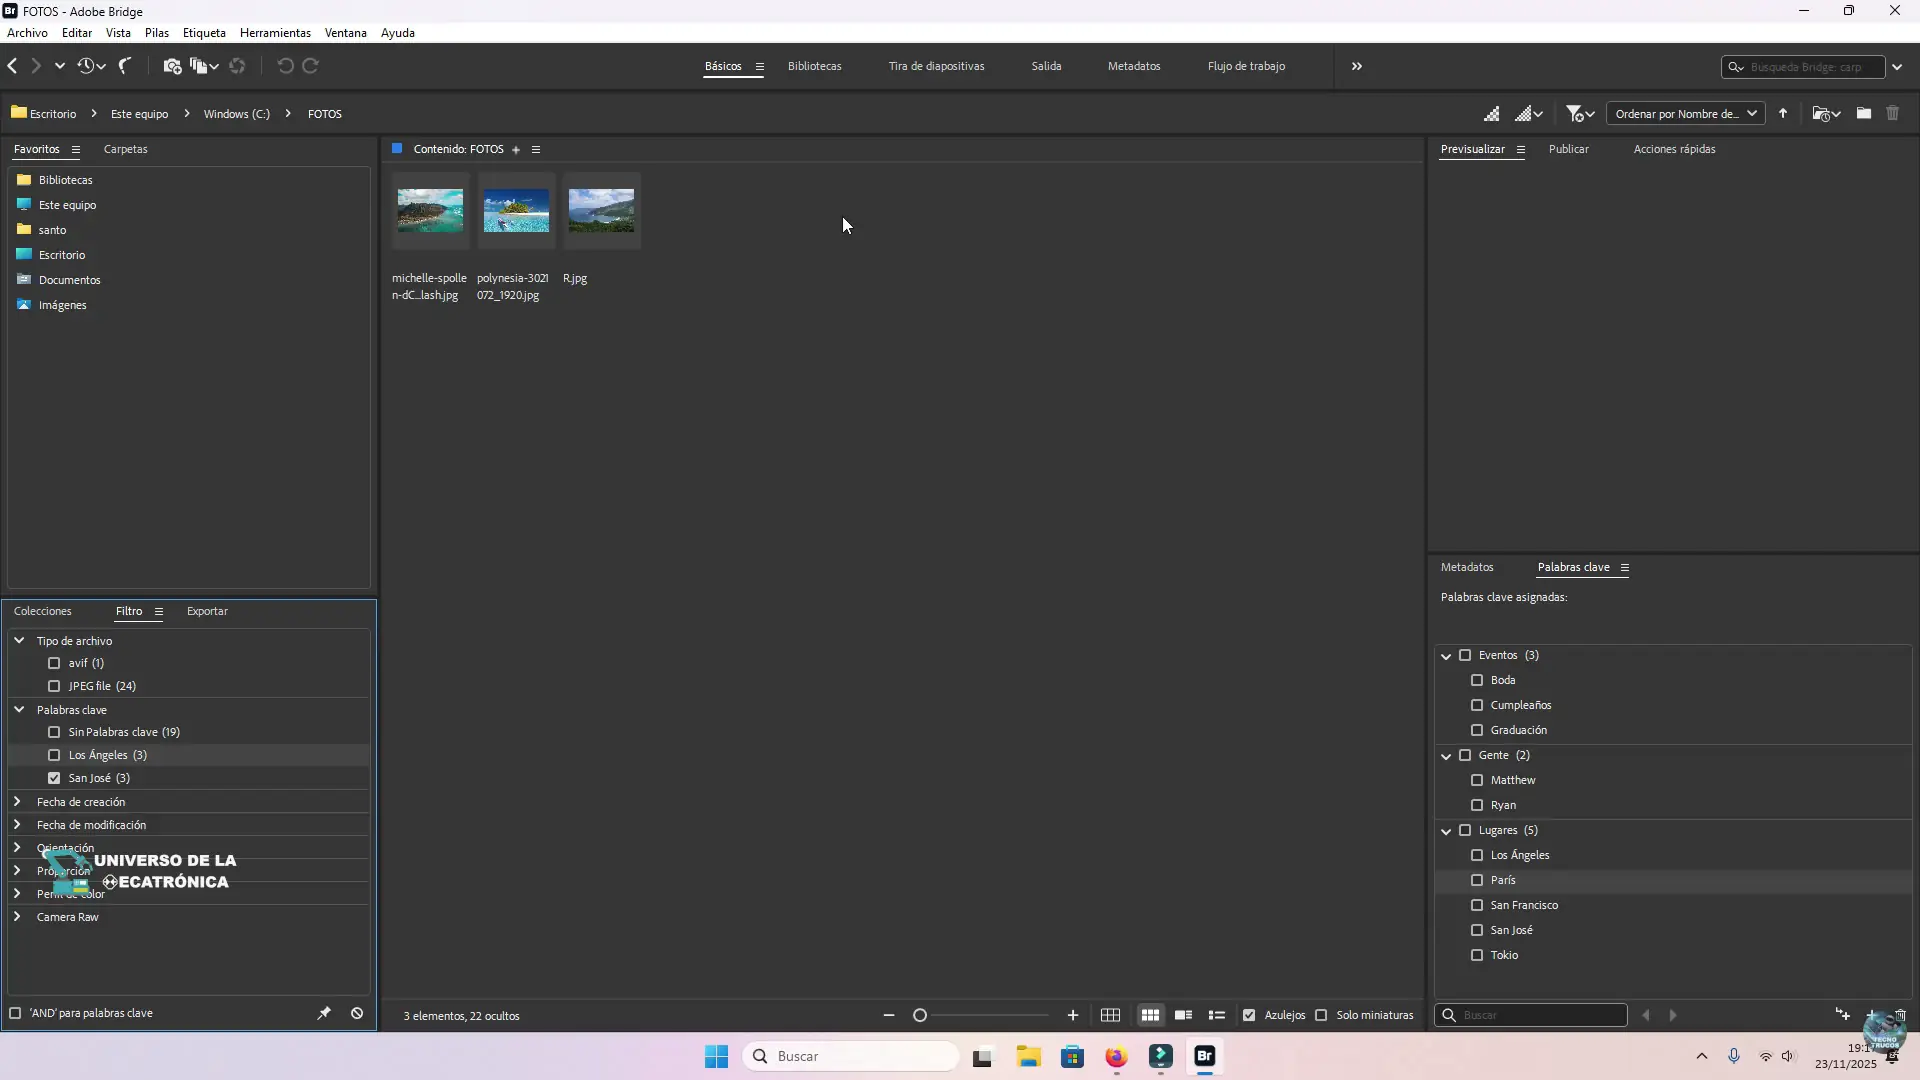
Task: Click the Publicar panel label
Action: point(1568,149)
